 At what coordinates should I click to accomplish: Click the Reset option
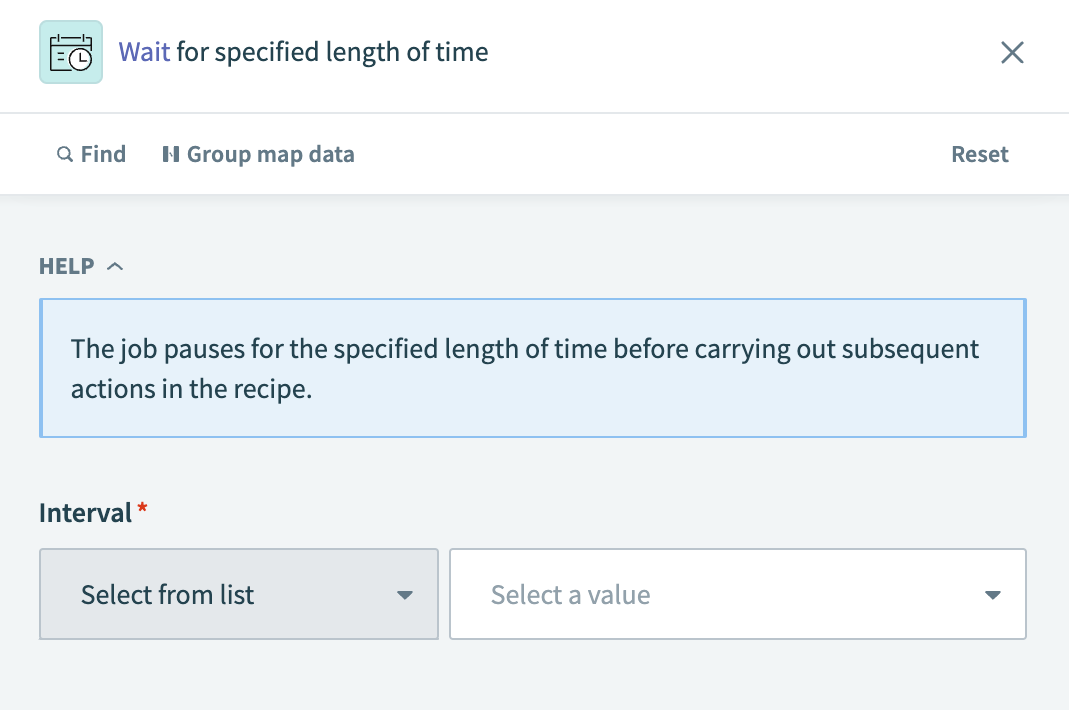click(979, 154)
